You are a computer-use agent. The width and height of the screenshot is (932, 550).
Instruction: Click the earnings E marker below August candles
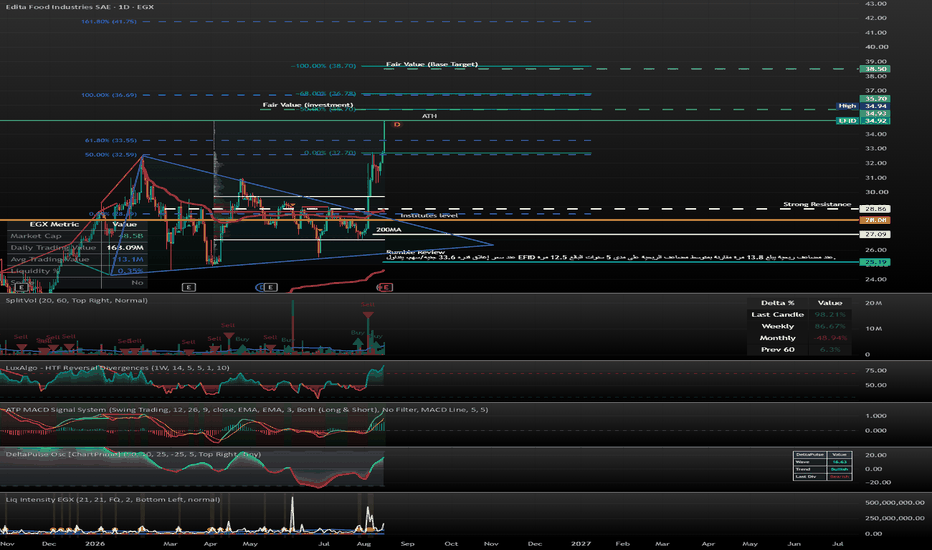tap(385, 287)
